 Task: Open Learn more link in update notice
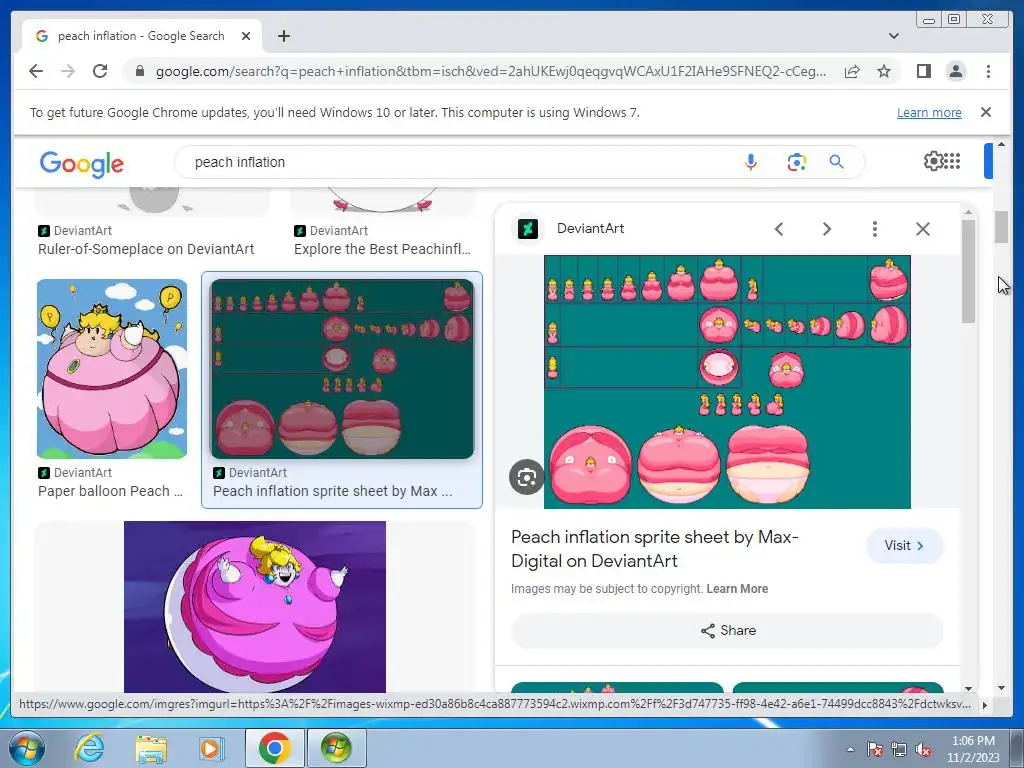point(929,112)
